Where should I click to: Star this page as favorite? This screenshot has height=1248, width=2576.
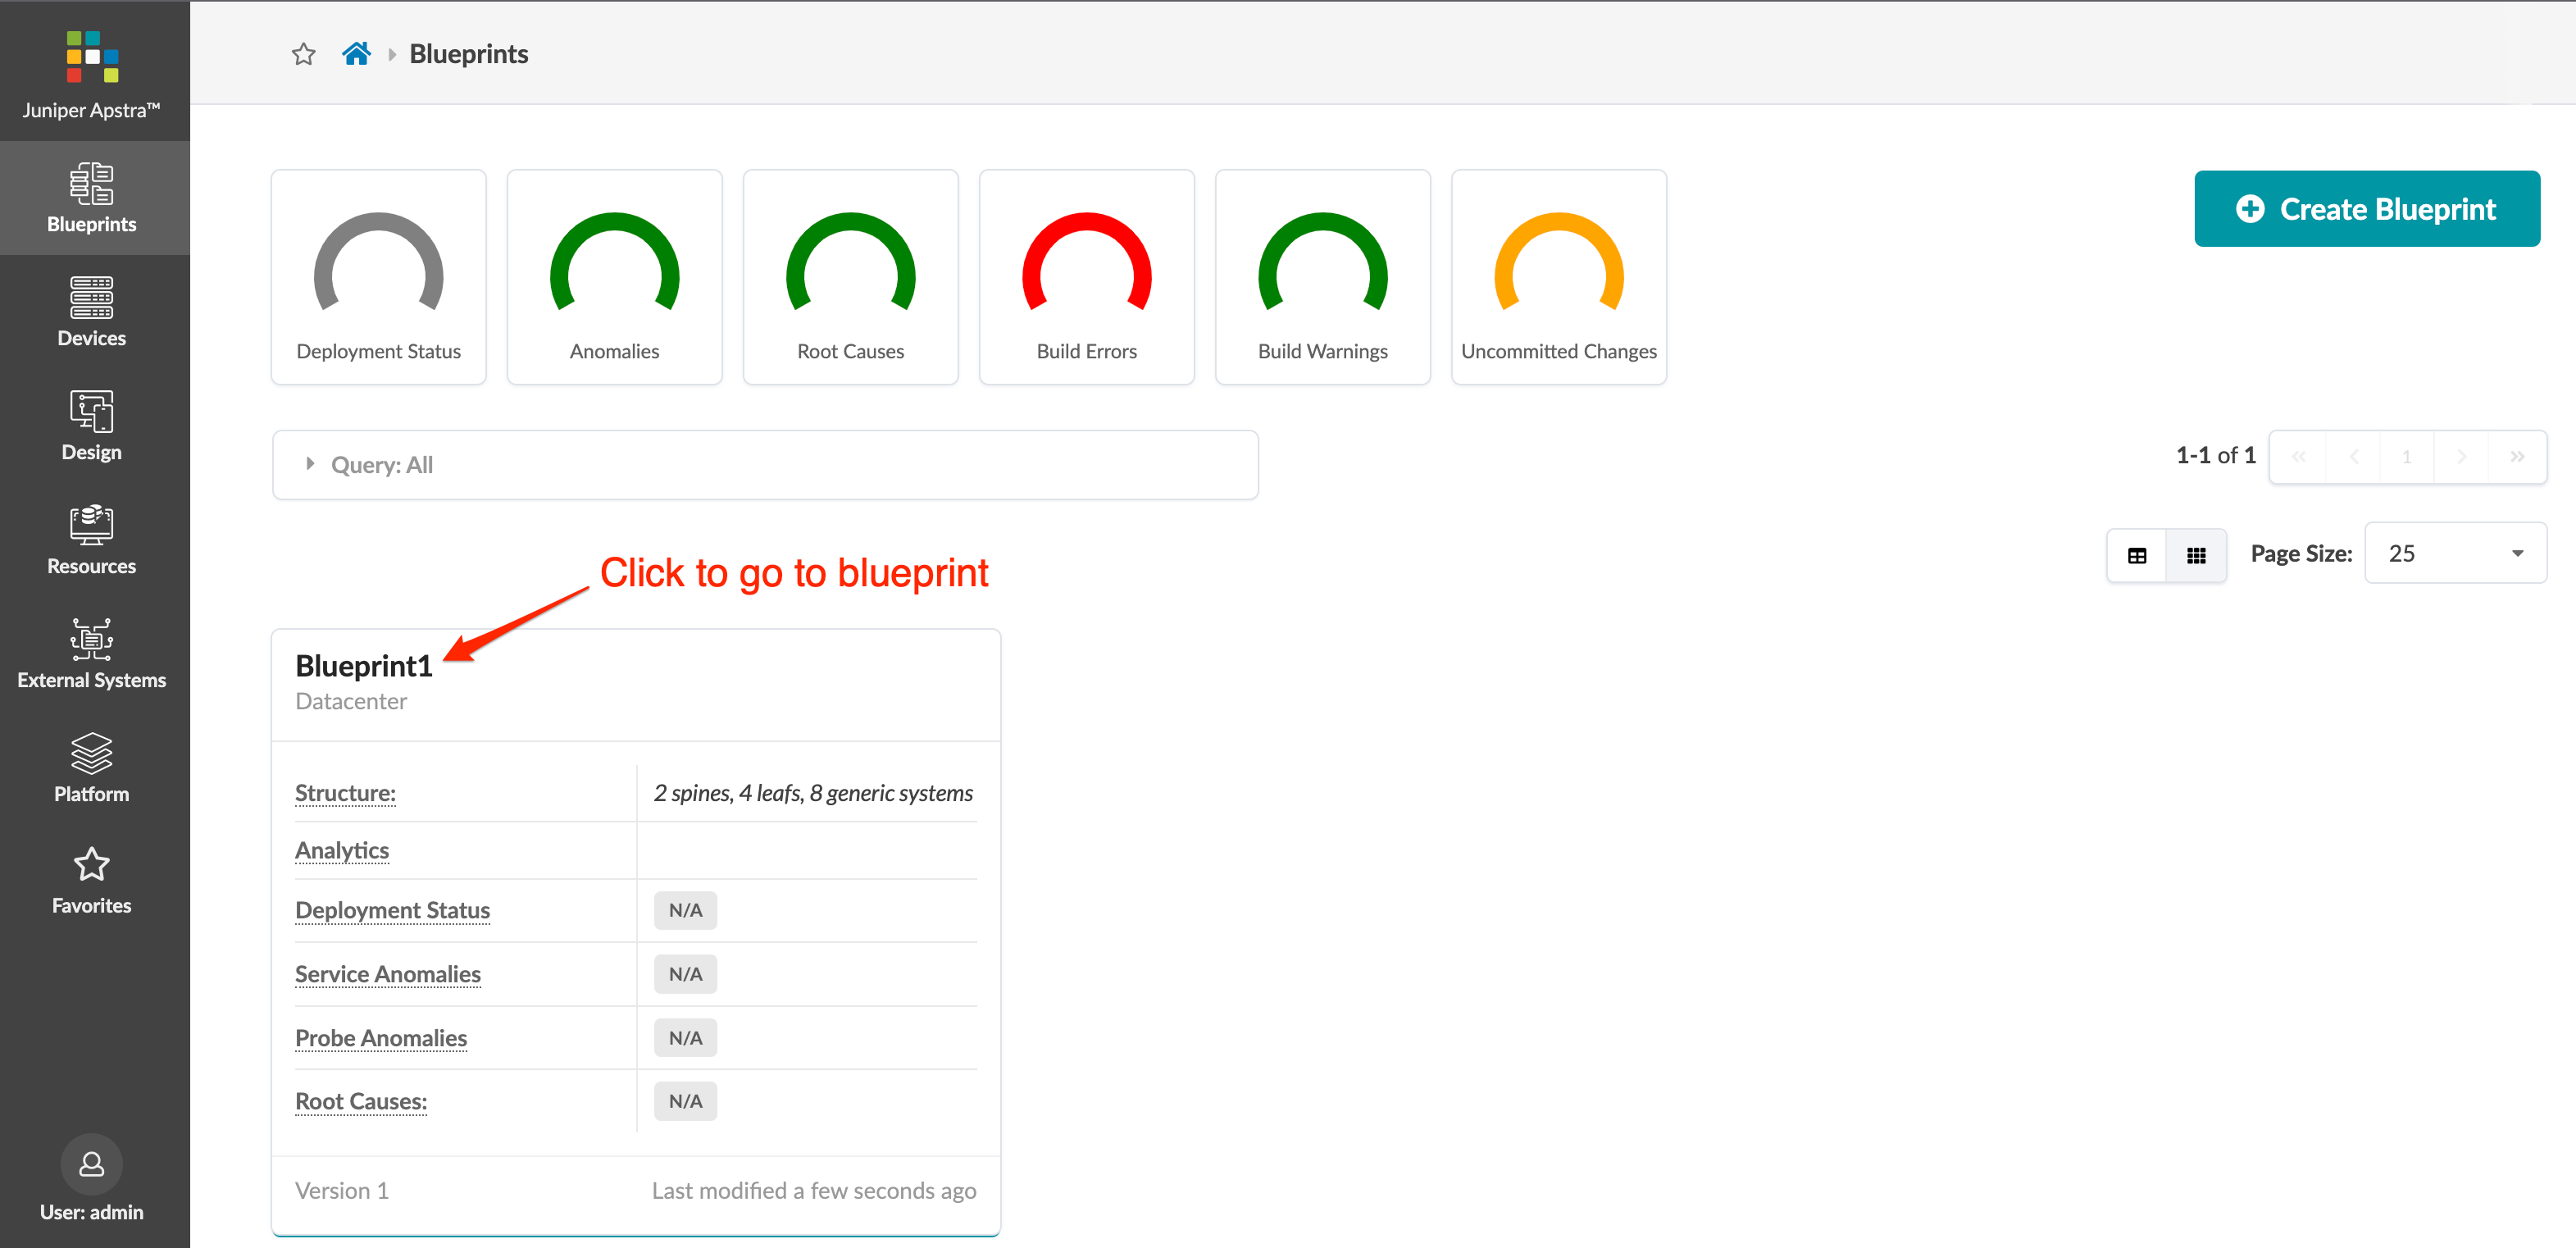pyautogui.click(x=304, y=54)
